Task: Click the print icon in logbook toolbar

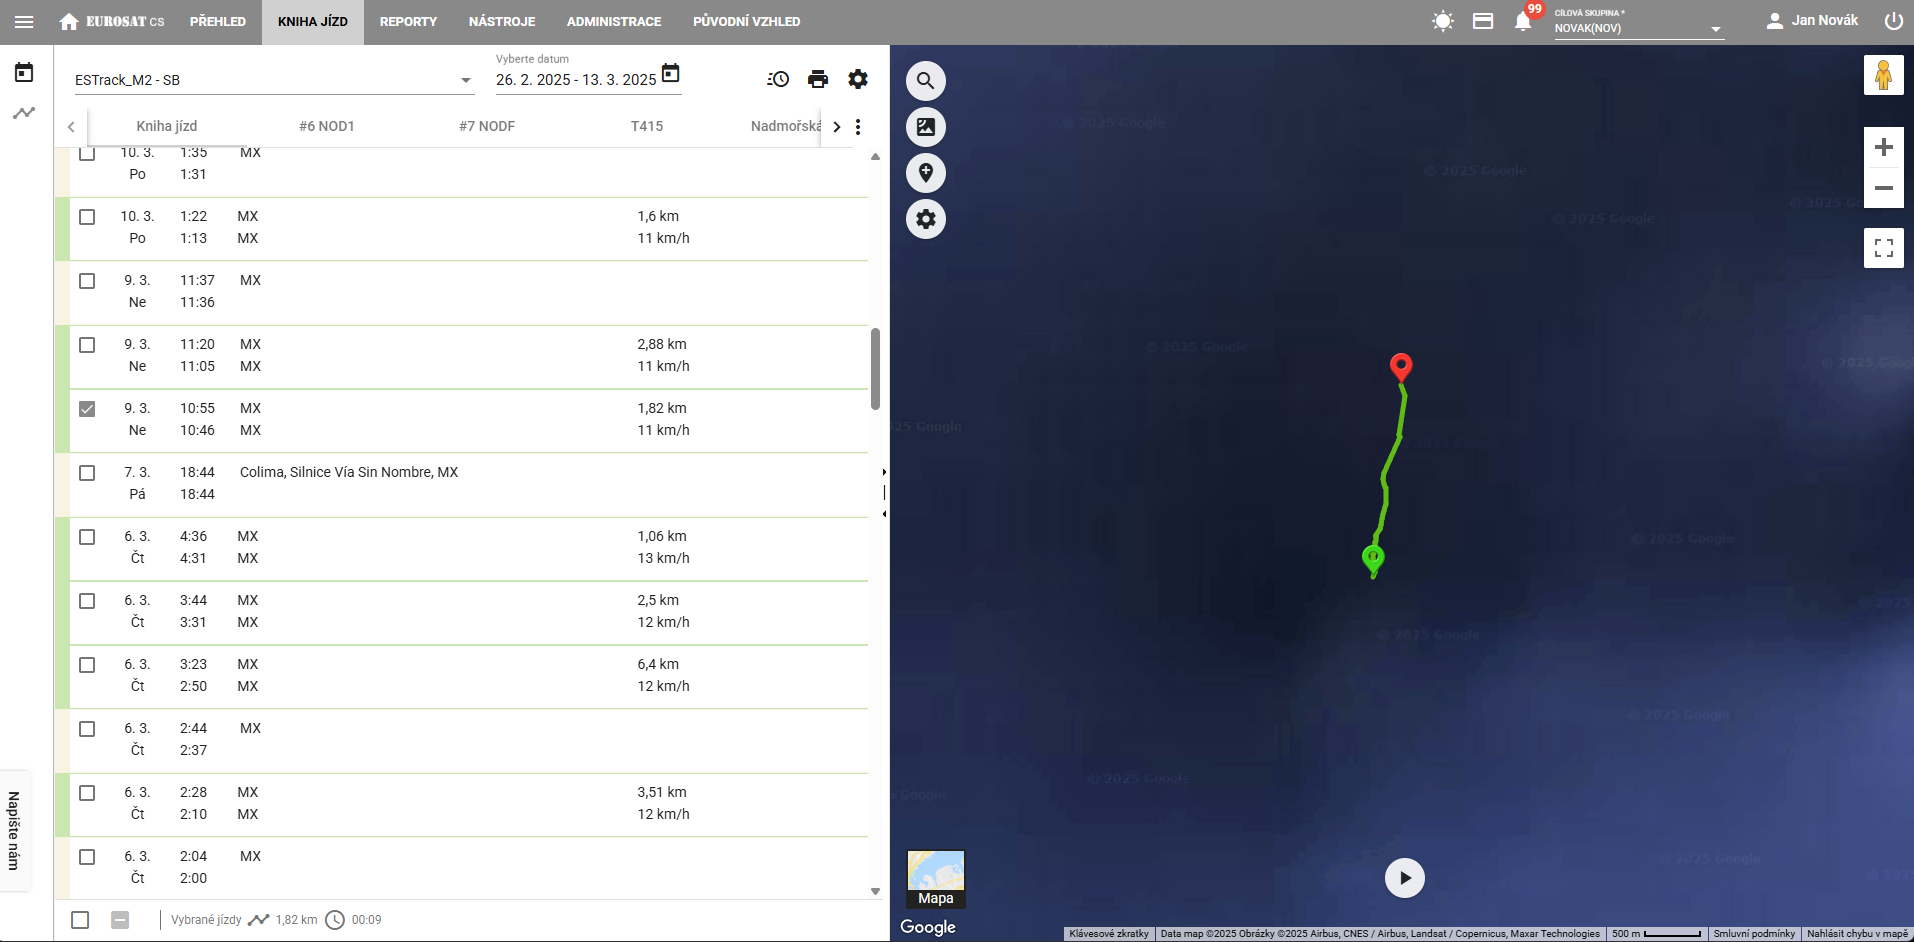Action: tap(818, 79)
